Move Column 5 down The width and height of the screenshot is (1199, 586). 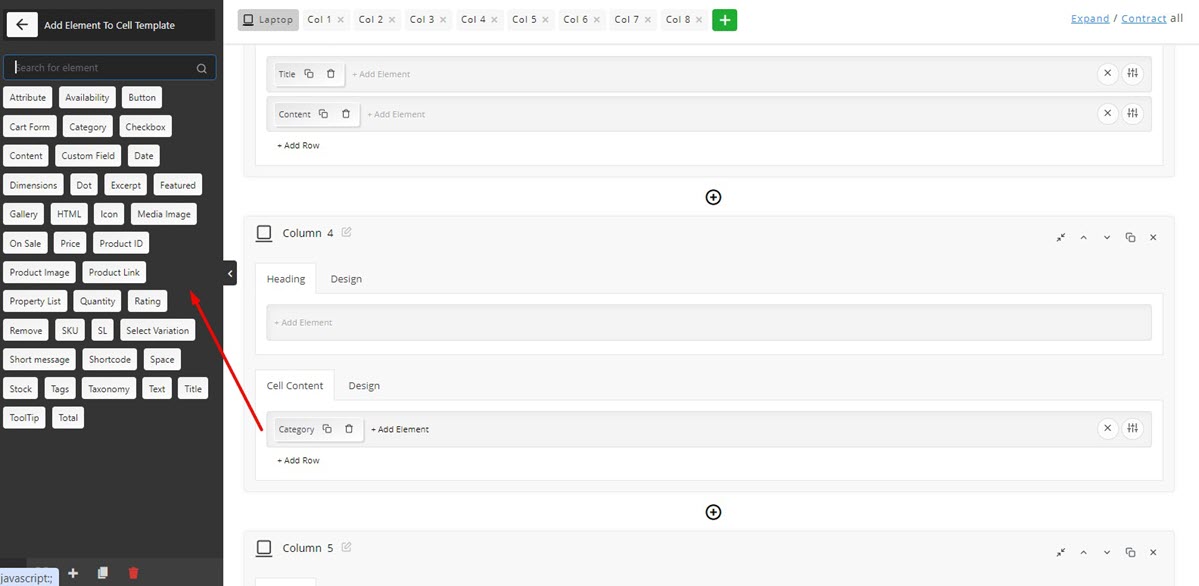pos(1106,552)
